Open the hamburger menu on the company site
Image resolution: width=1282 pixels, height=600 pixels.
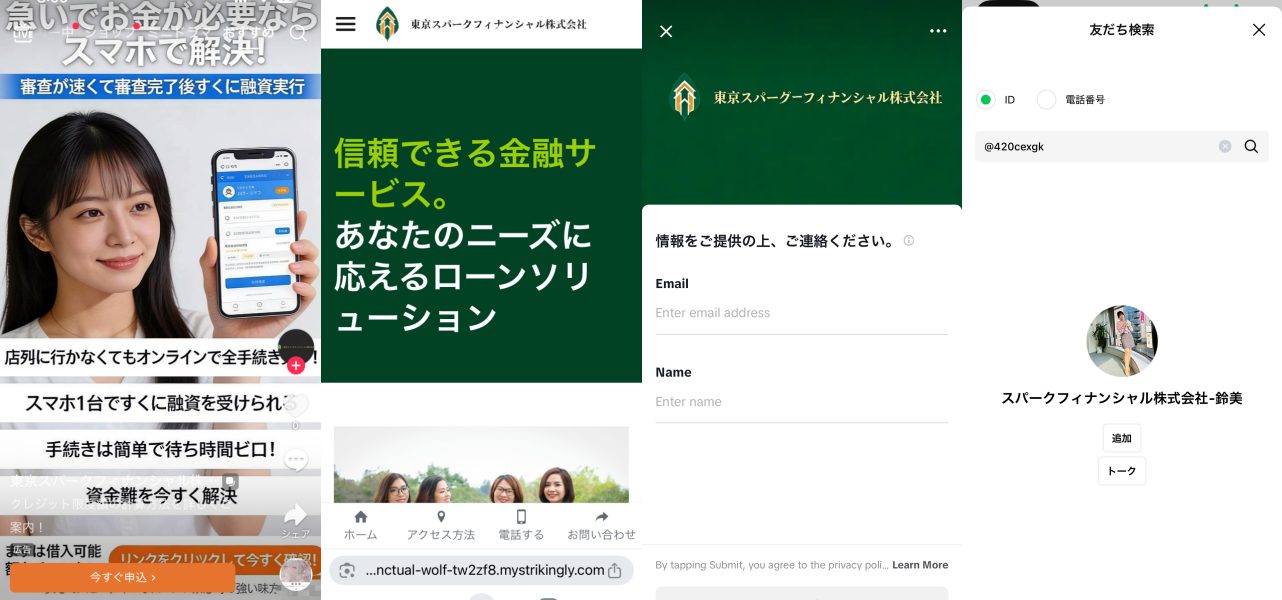click(345, 25)
